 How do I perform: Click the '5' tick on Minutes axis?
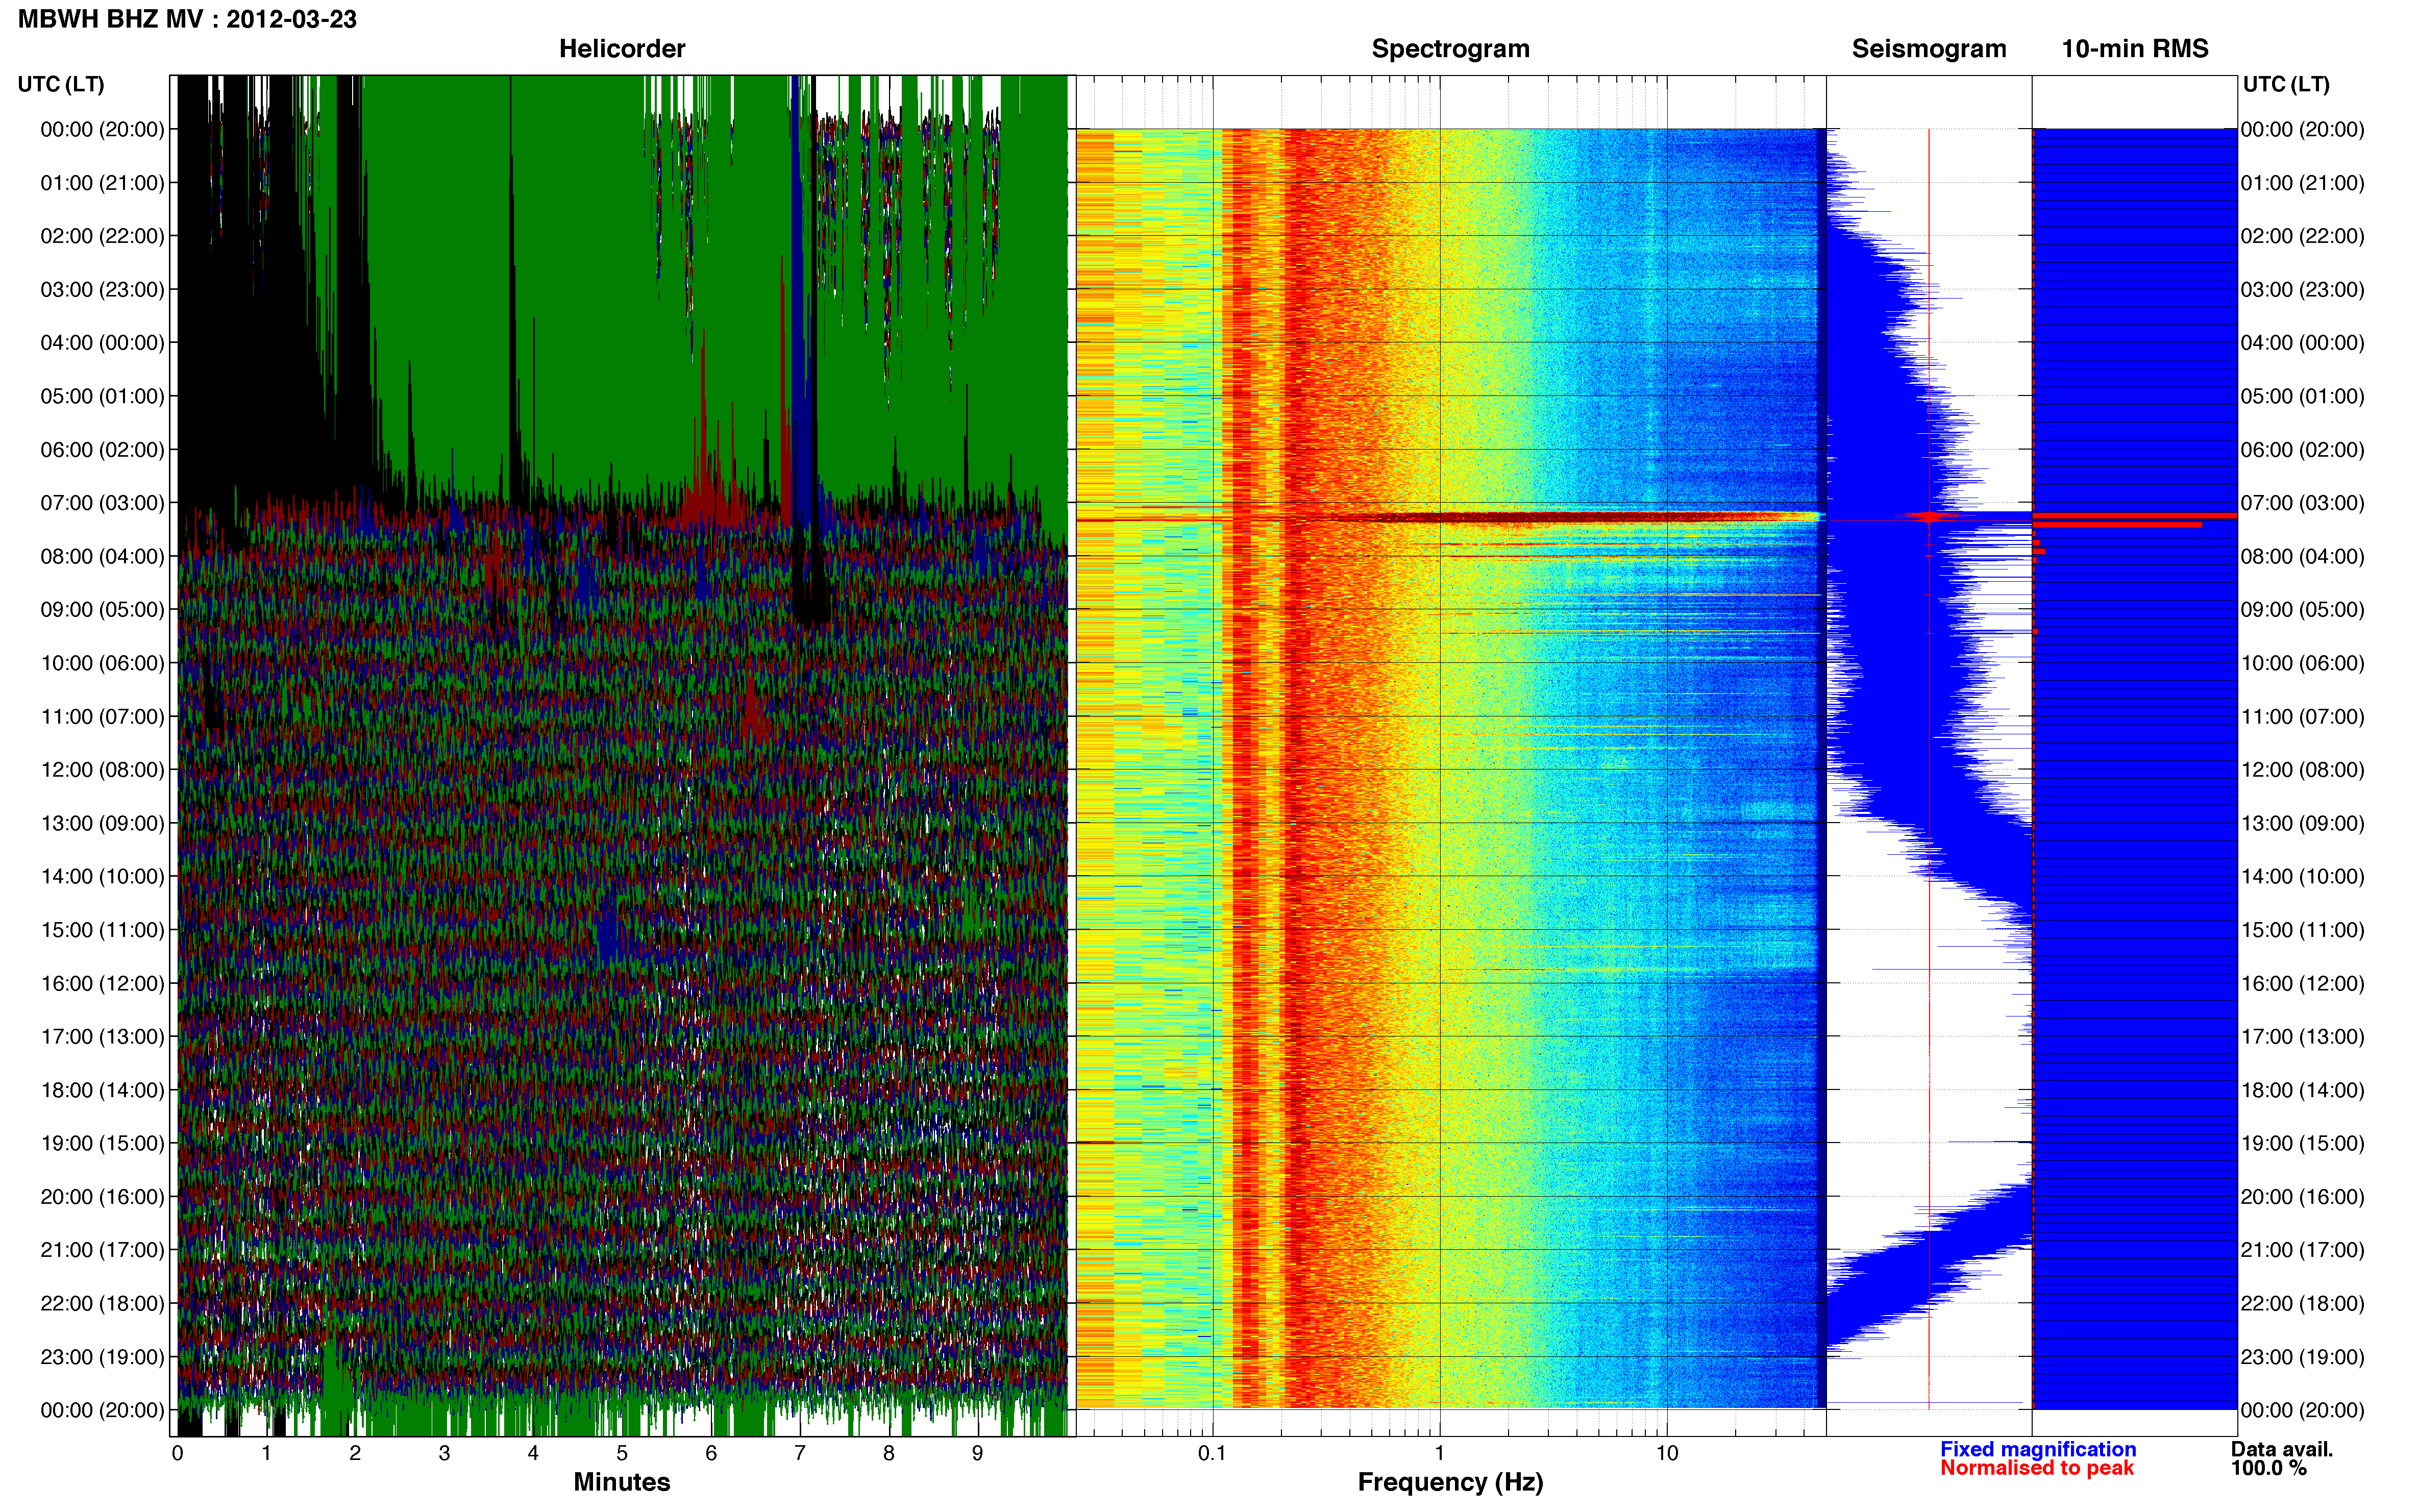pos(622,1453)
